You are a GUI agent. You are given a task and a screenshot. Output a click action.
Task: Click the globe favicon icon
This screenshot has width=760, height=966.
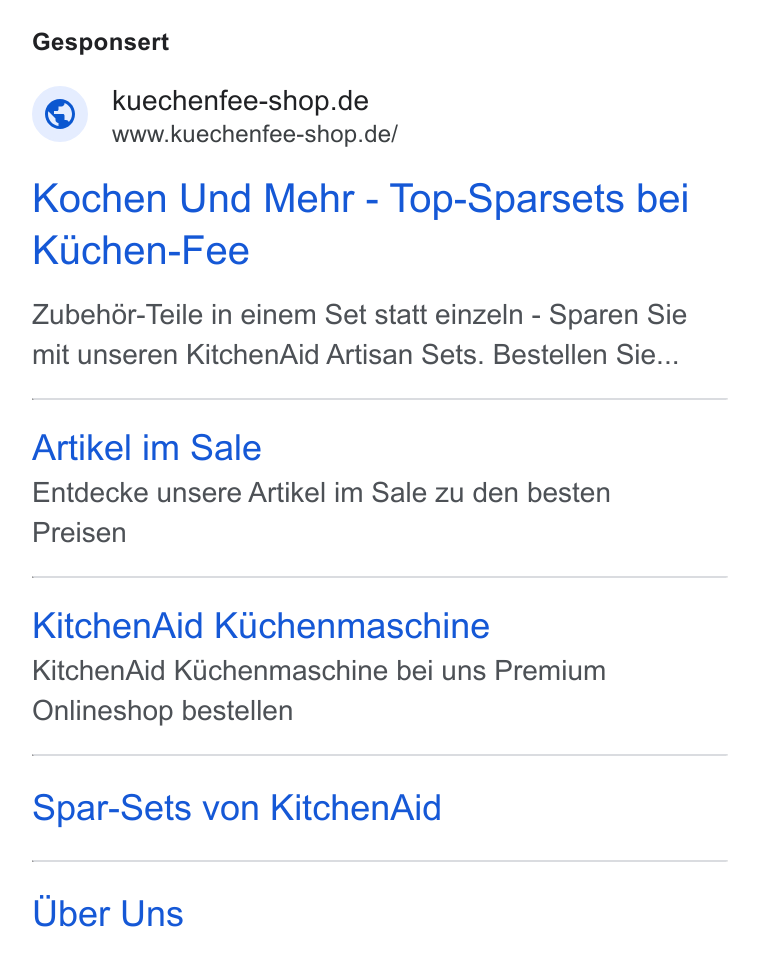(x=60, y=114)
